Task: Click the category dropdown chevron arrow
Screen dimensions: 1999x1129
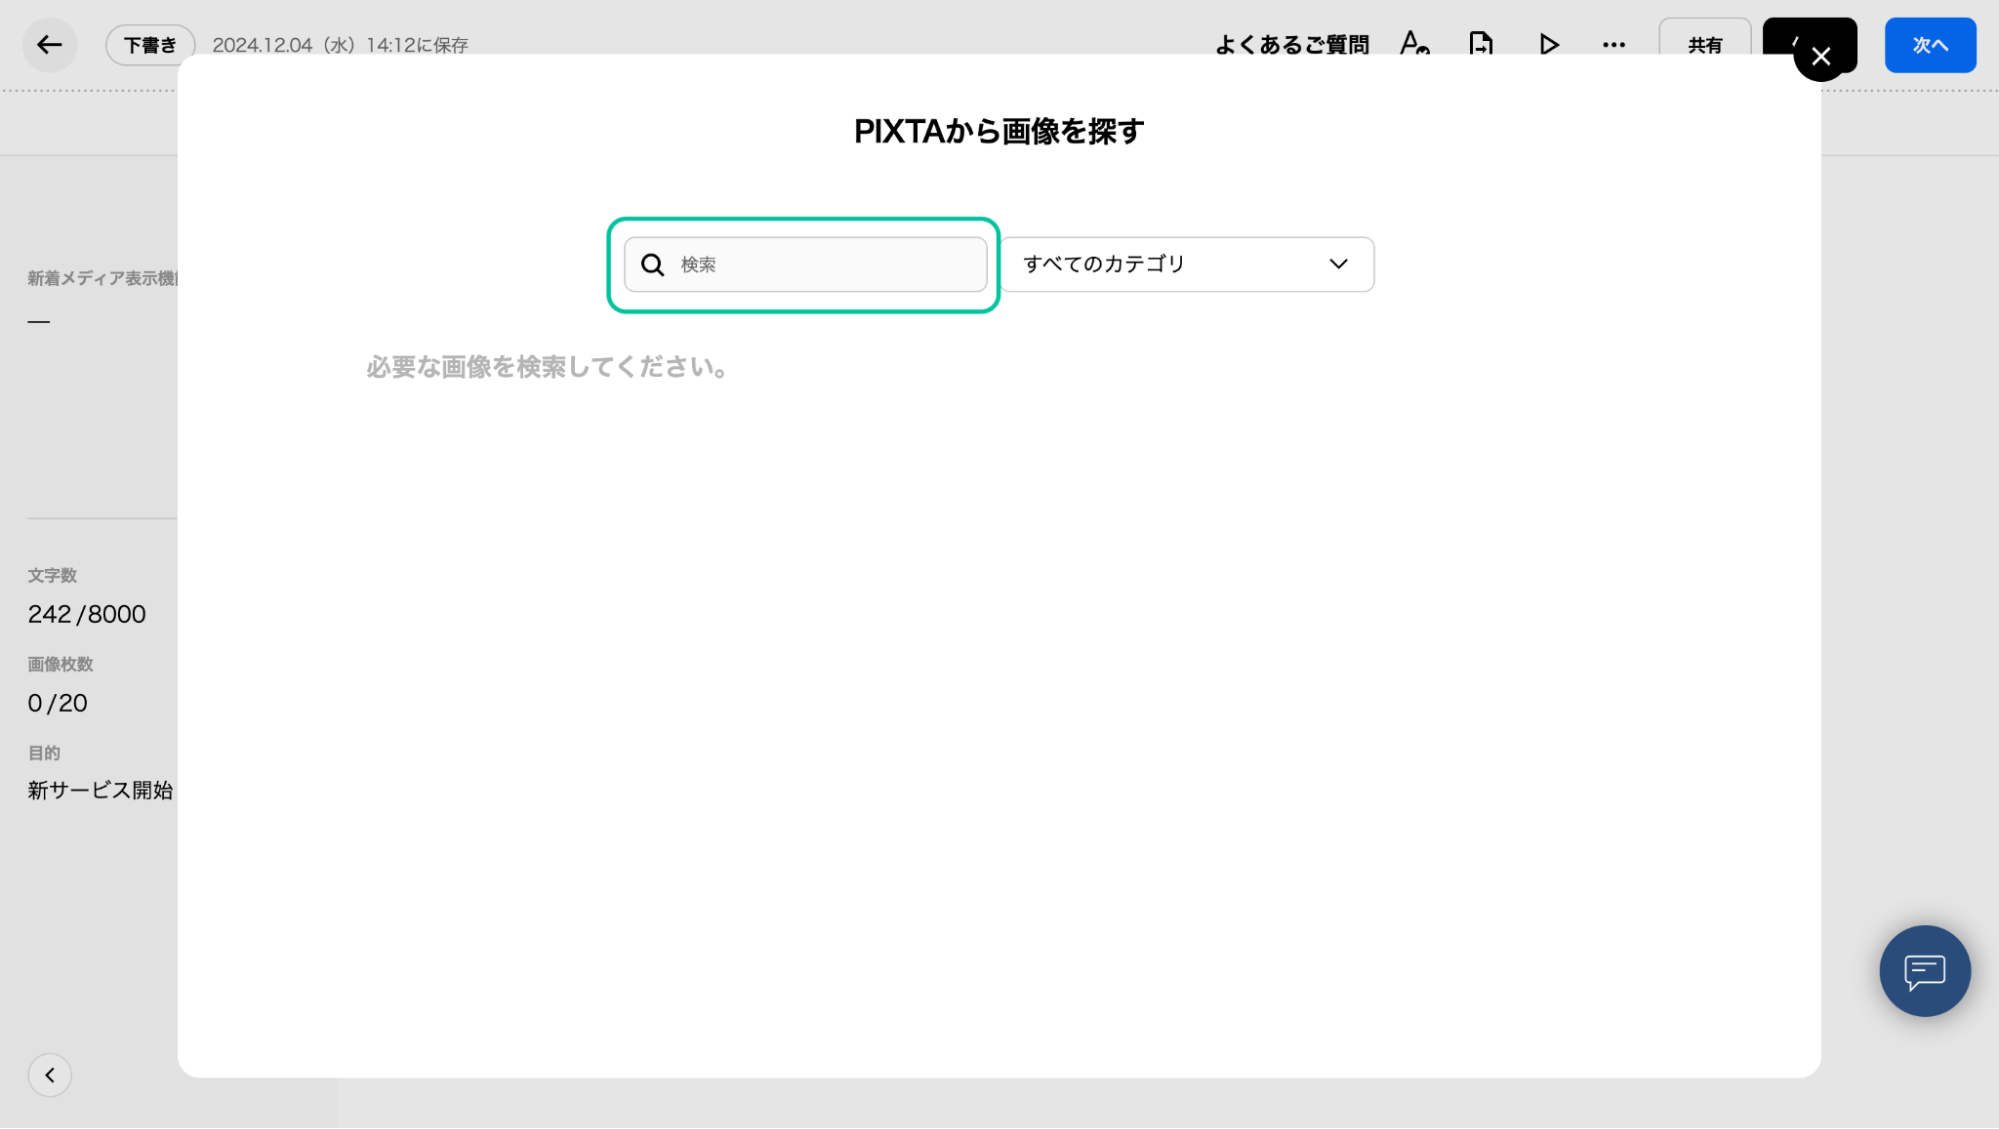Action: (x=1338, y=265)
